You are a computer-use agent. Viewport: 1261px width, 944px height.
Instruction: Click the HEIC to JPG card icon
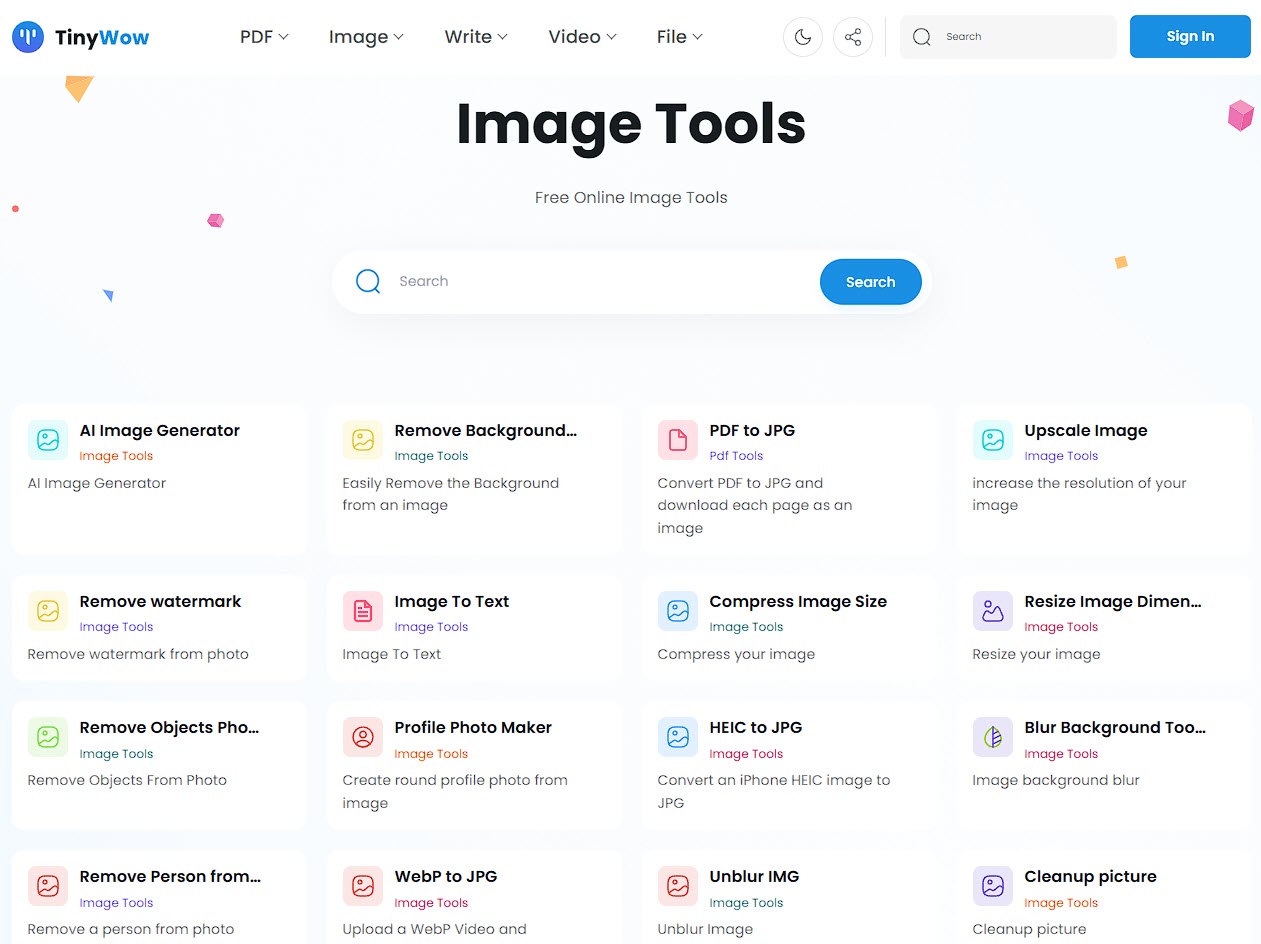[x=678, y=737]
